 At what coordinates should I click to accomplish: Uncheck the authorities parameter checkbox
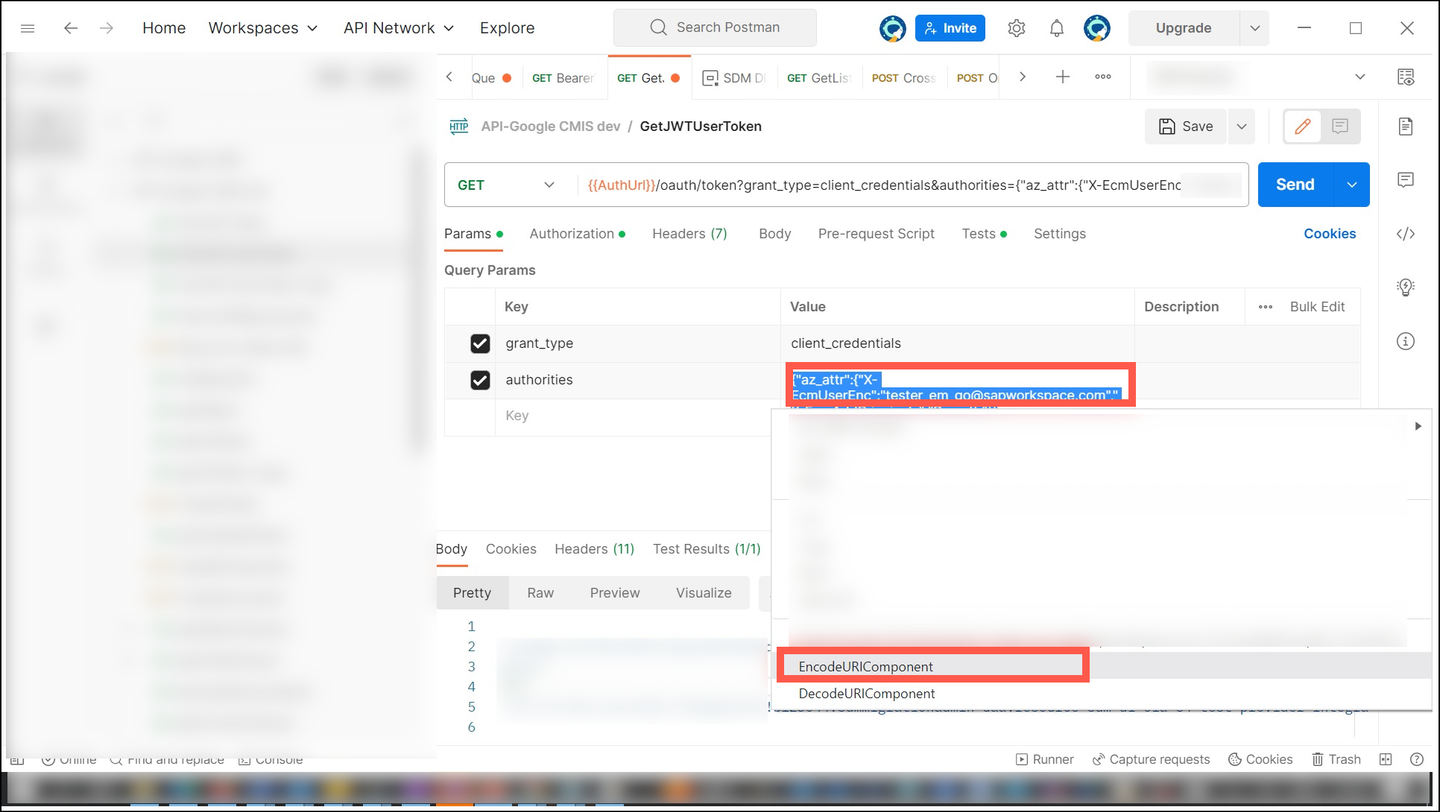(480, 380)
